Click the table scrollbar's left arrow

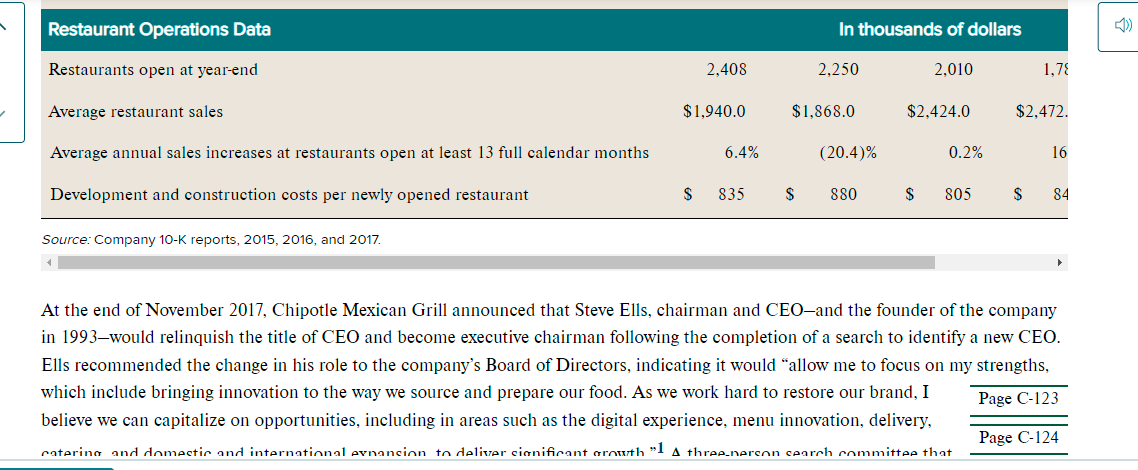pos(49,262)
